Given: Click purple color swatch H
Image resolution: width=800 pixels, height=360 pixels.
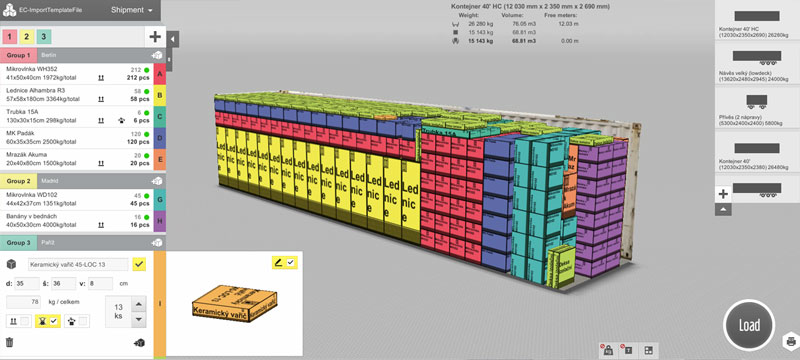Looking at the screenshot, I should tap(160, 221).
